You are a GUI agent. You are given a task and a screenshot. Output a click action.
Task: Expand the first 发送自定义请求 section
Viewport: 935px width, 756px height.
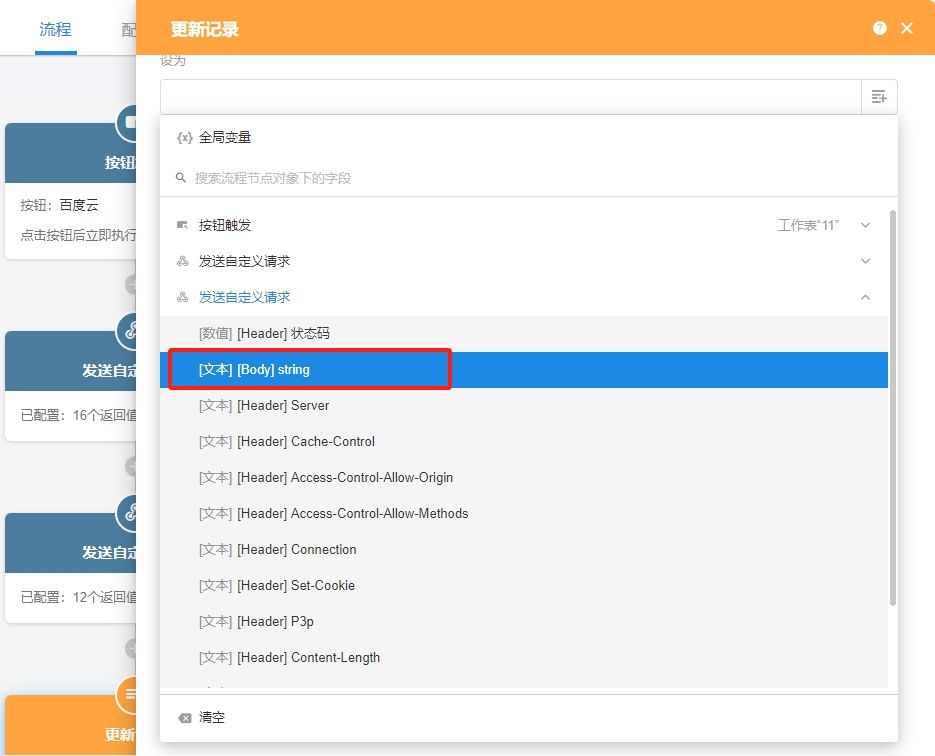pyautogui.click(x=865, y=261)
